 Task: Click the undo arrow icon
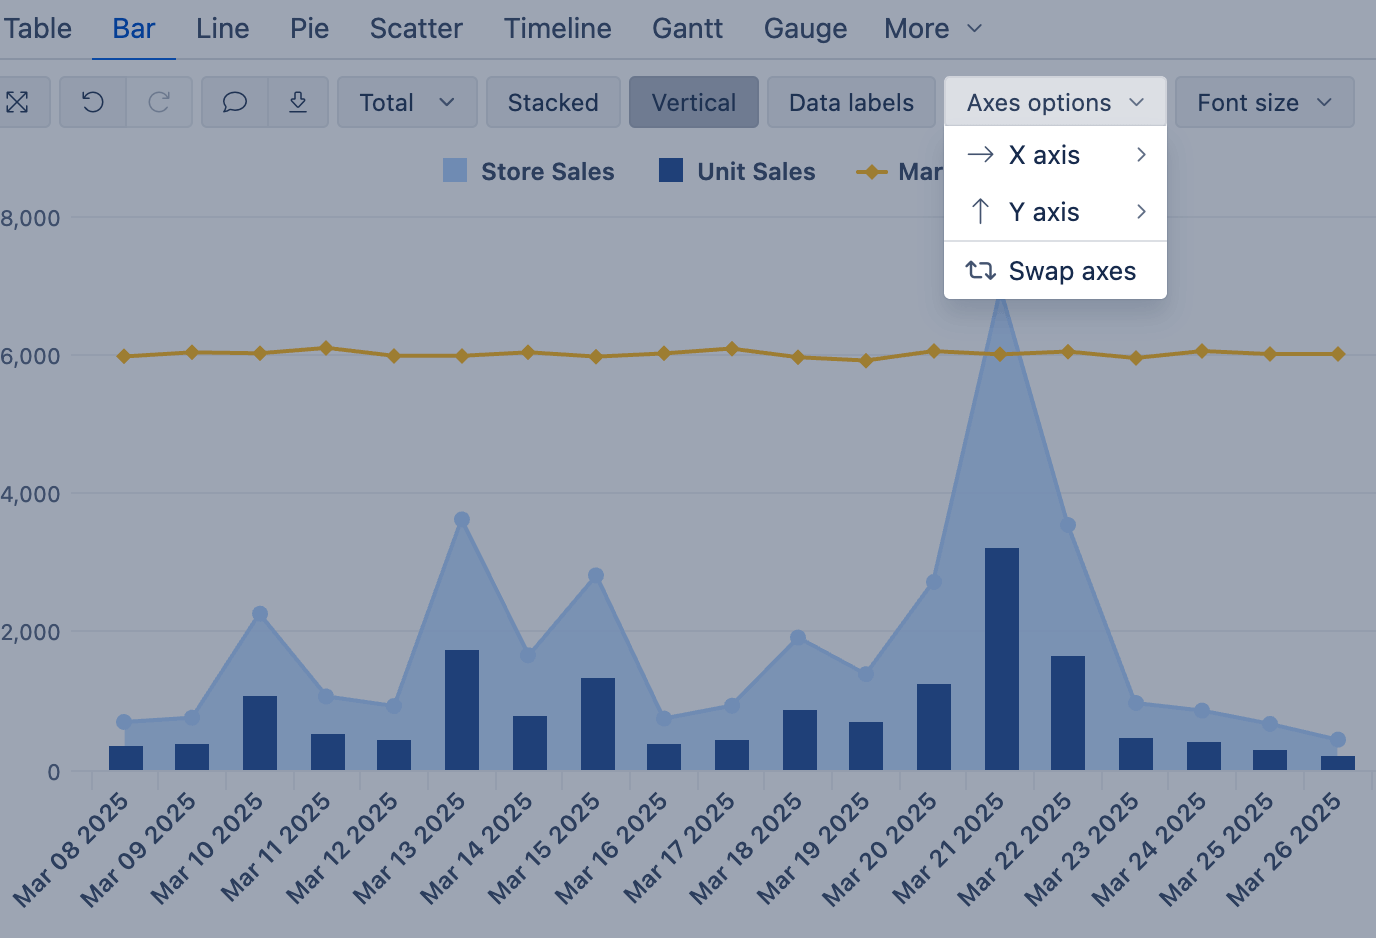(x=93, y=102)
